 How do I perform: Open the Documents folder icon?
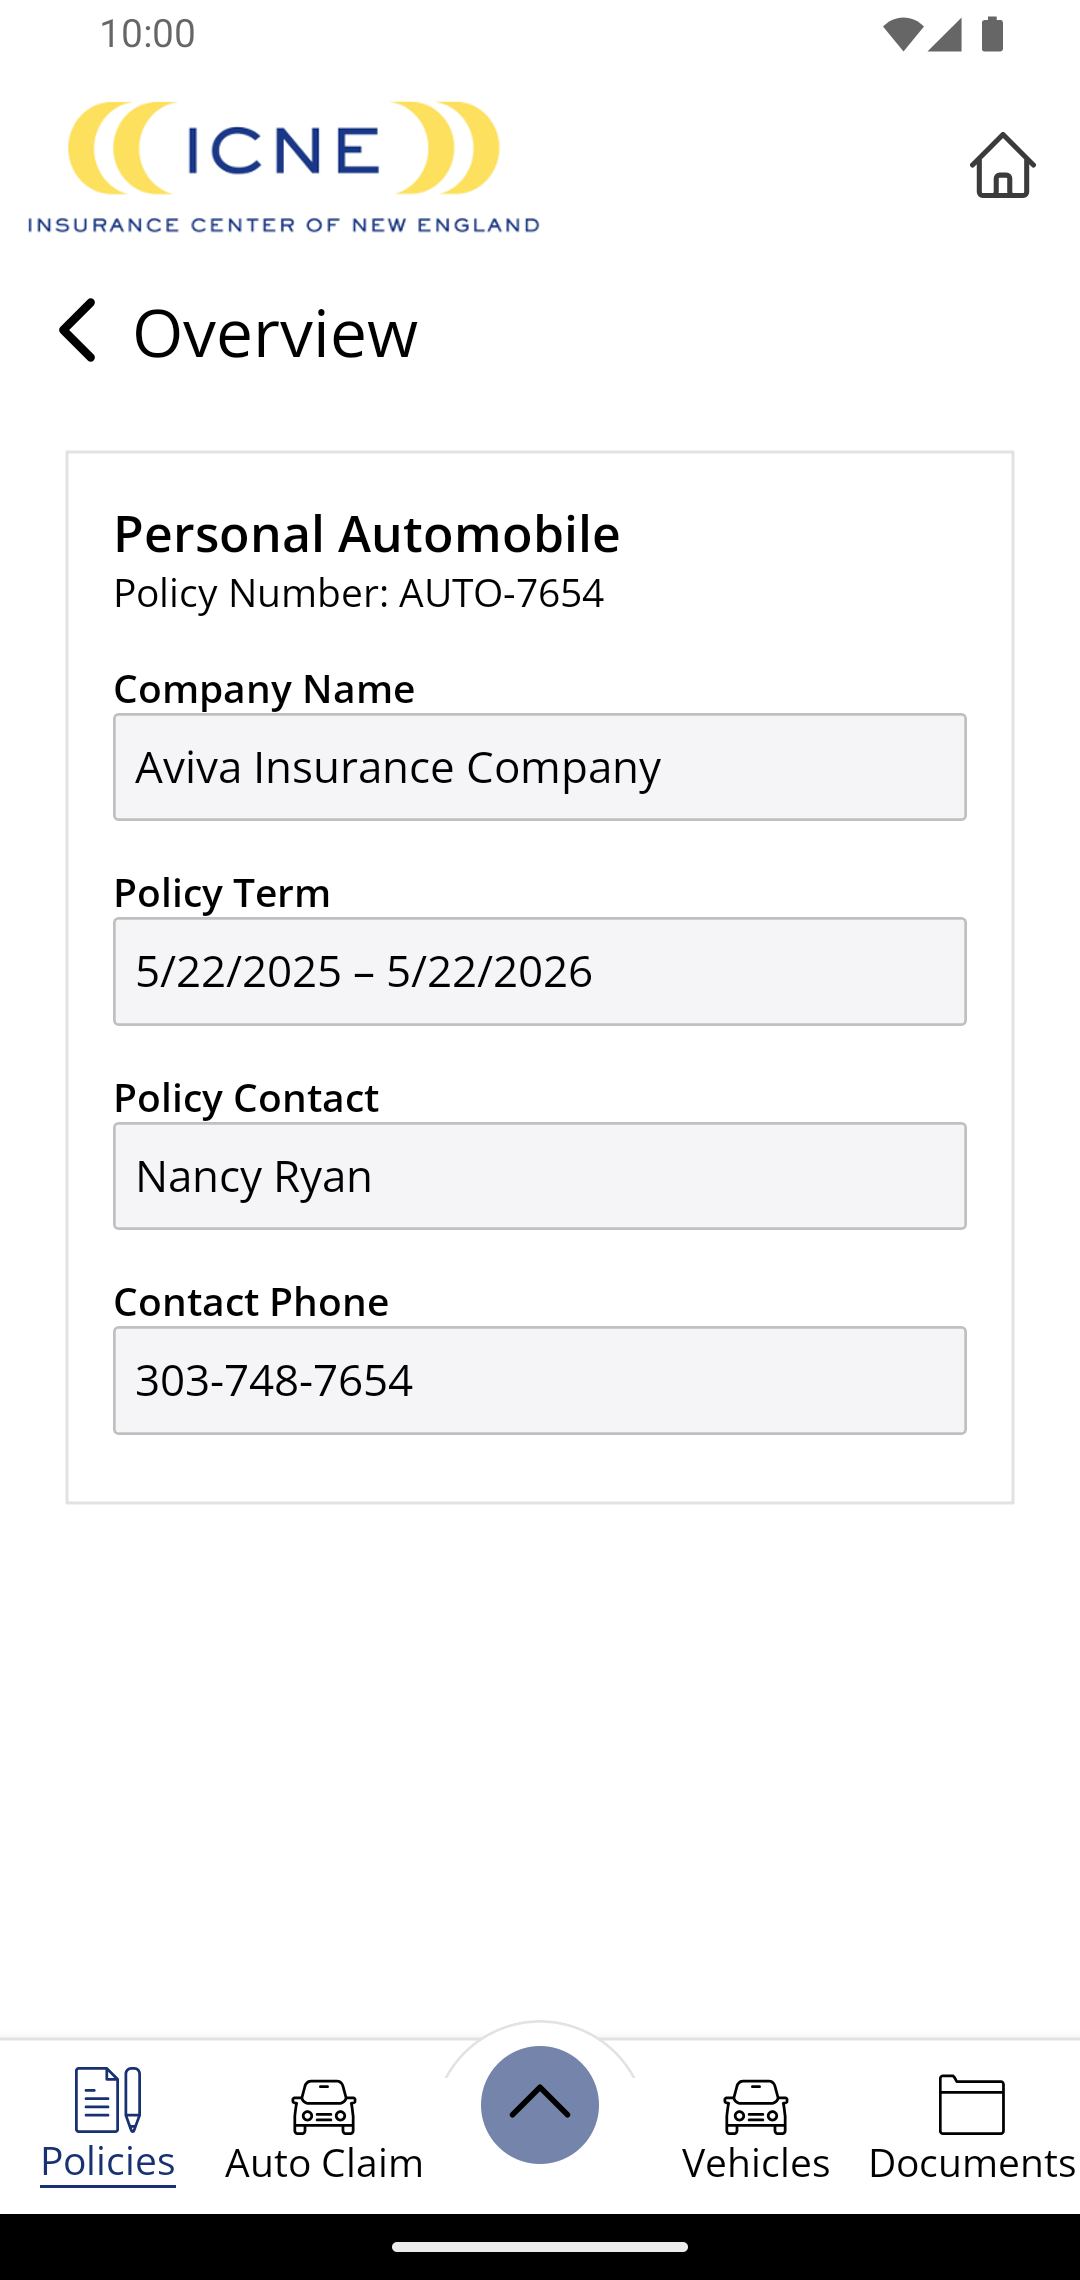point(972,2104)
